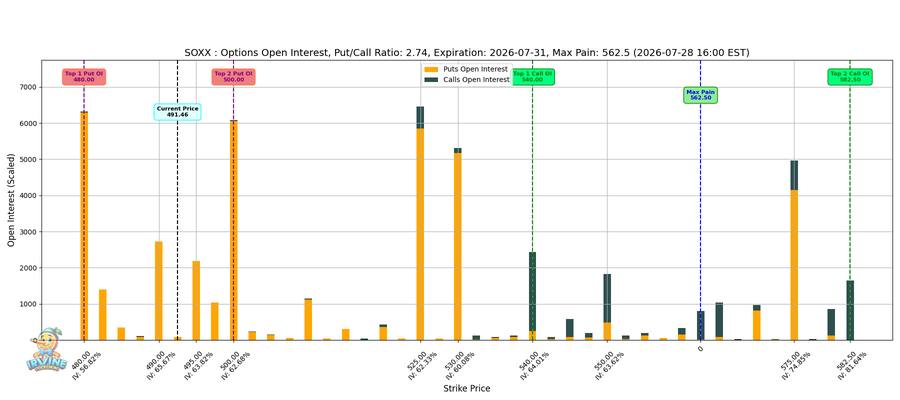Click the 'Open Interest (Scaled)' y-axis title
This screenshot has height=400, width=900.
(x=11, y=200)
